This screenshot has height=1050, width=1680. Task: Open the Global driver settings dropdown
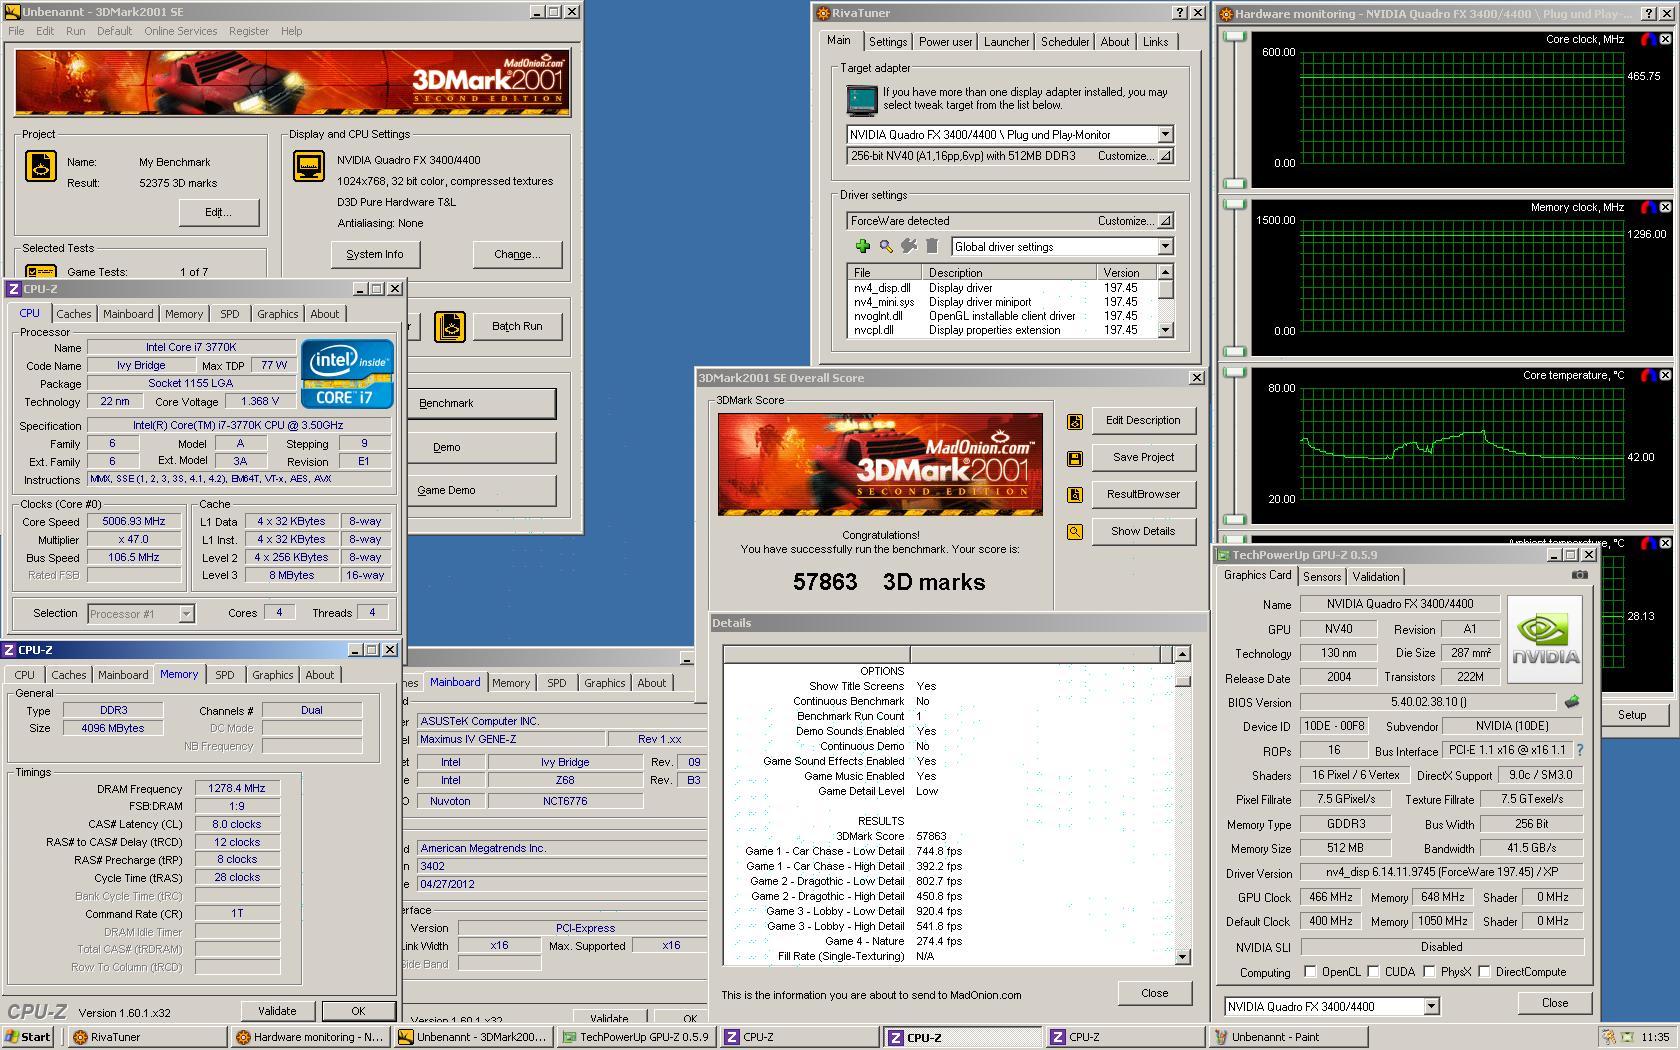click(x=1165, y=246)
